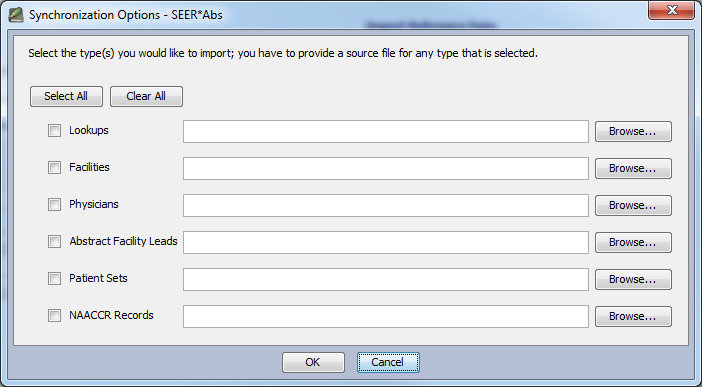
Task: Select the Abstract Facility Leads checkbox
Action: pos(55,241)
